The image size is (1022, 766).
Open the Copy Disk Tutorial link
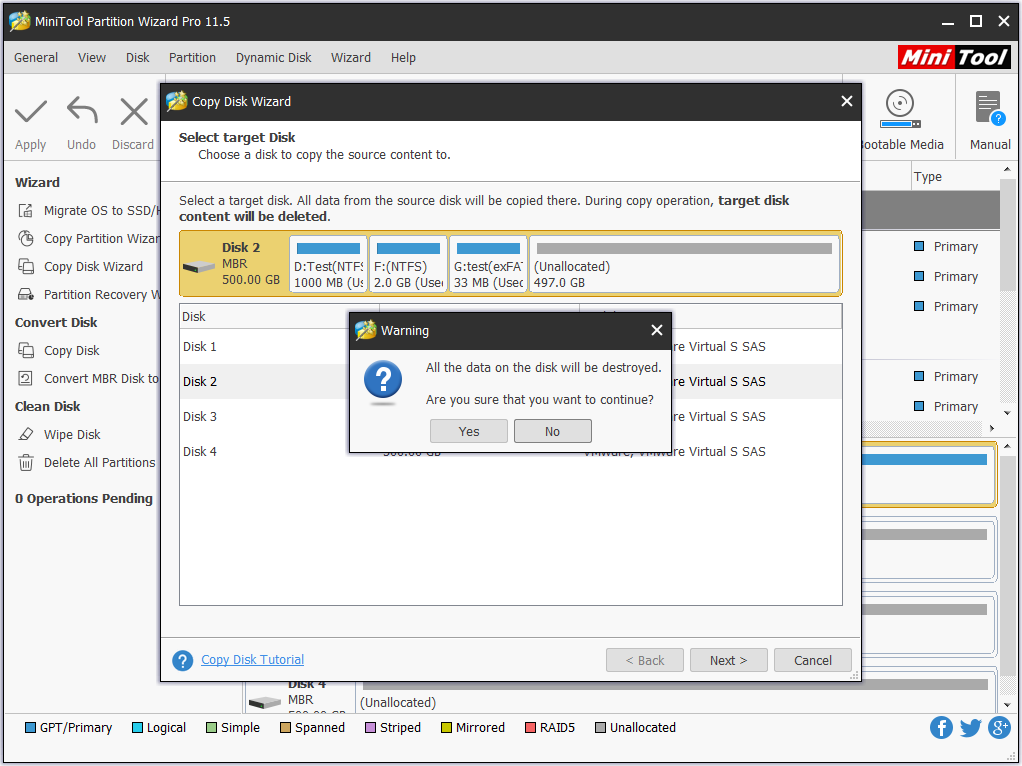[252, 660]
